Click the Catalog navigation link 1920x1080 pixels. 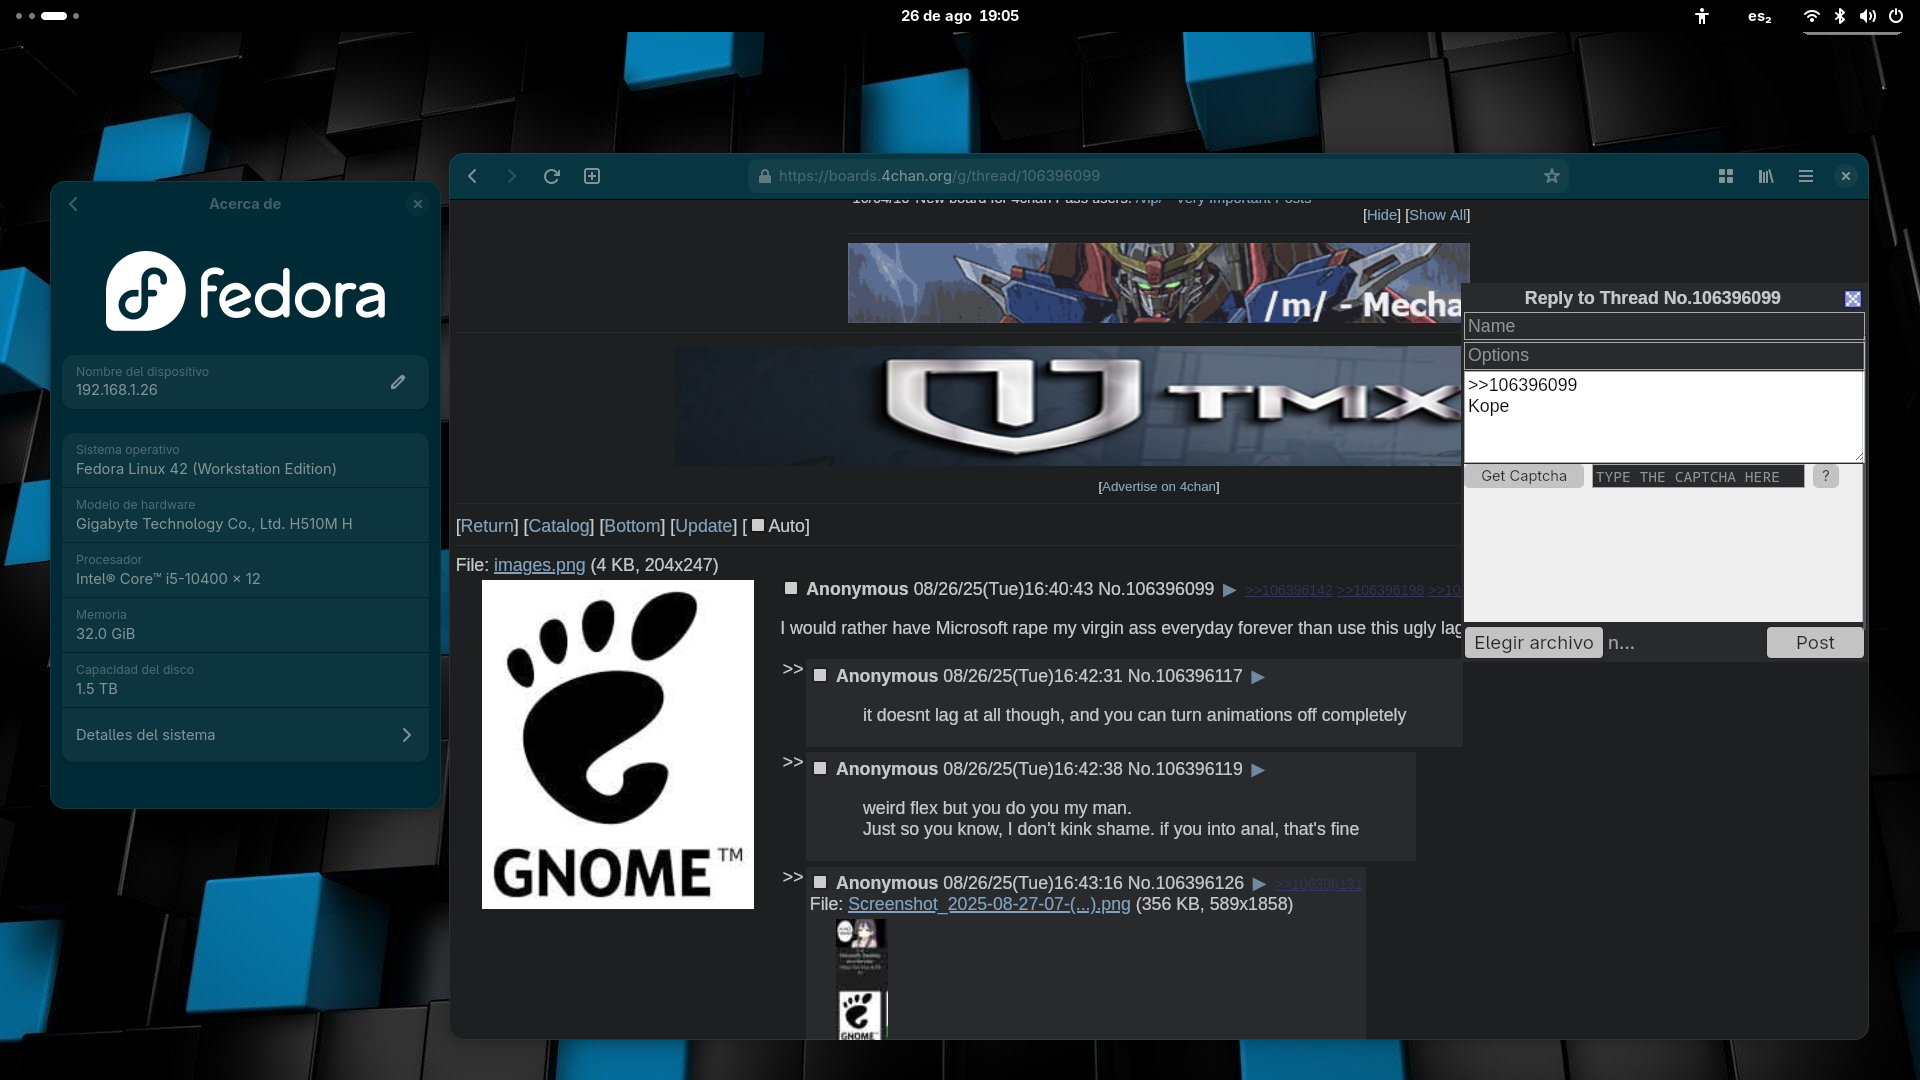click(558, 526)
